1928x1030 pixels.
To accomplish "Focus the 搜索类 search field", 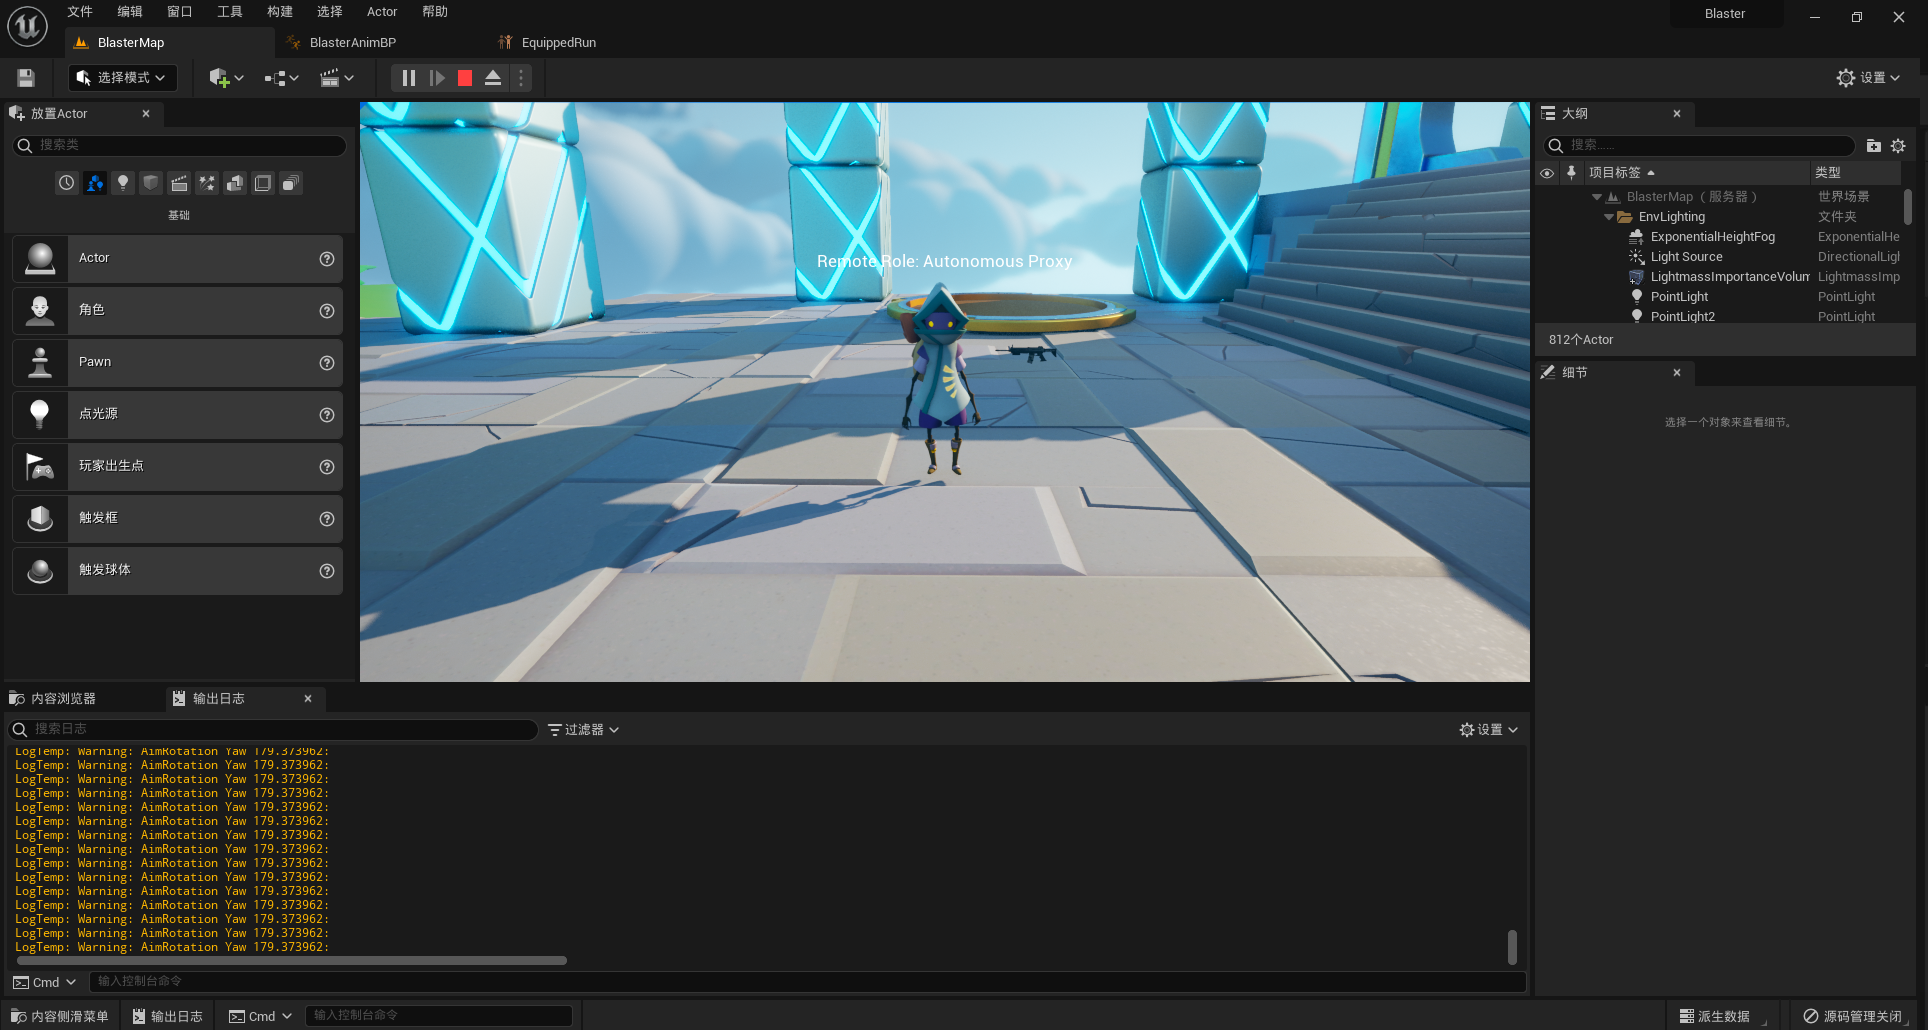I will (180, 146).
